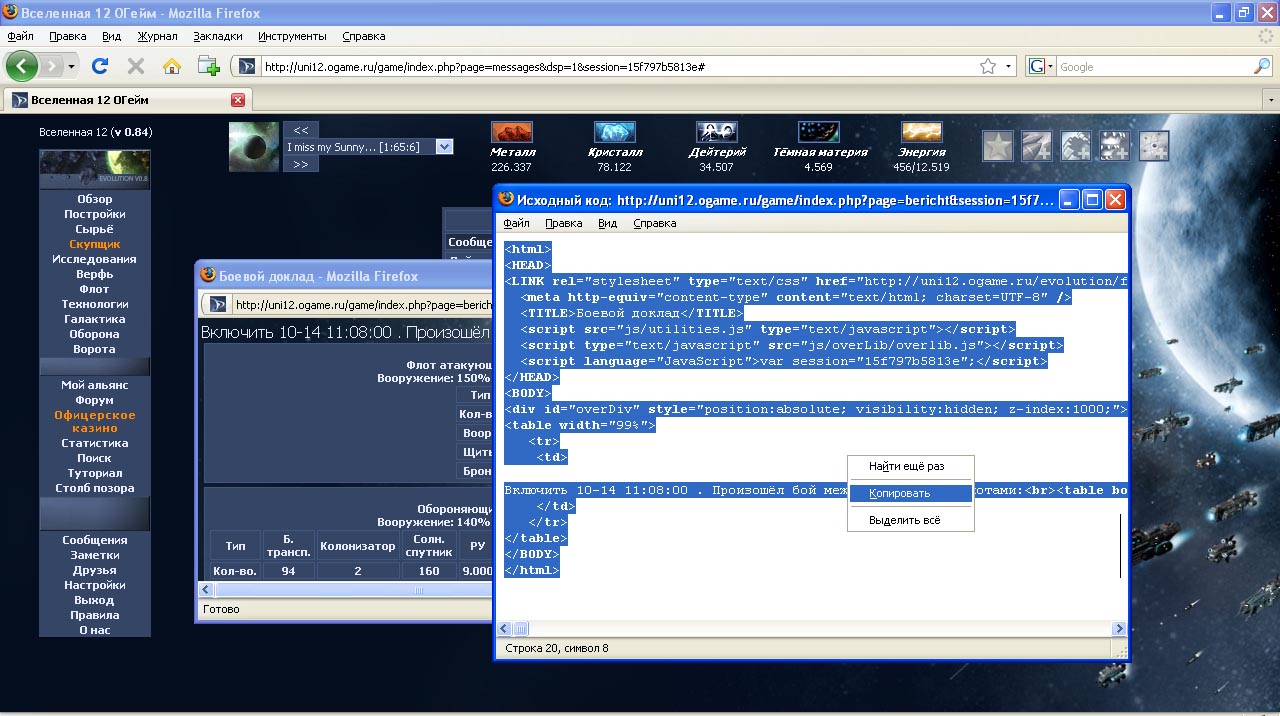Open the Скупщик sidebar link
The width and height of the screenshot is (1280, 716).
[95, 244]
